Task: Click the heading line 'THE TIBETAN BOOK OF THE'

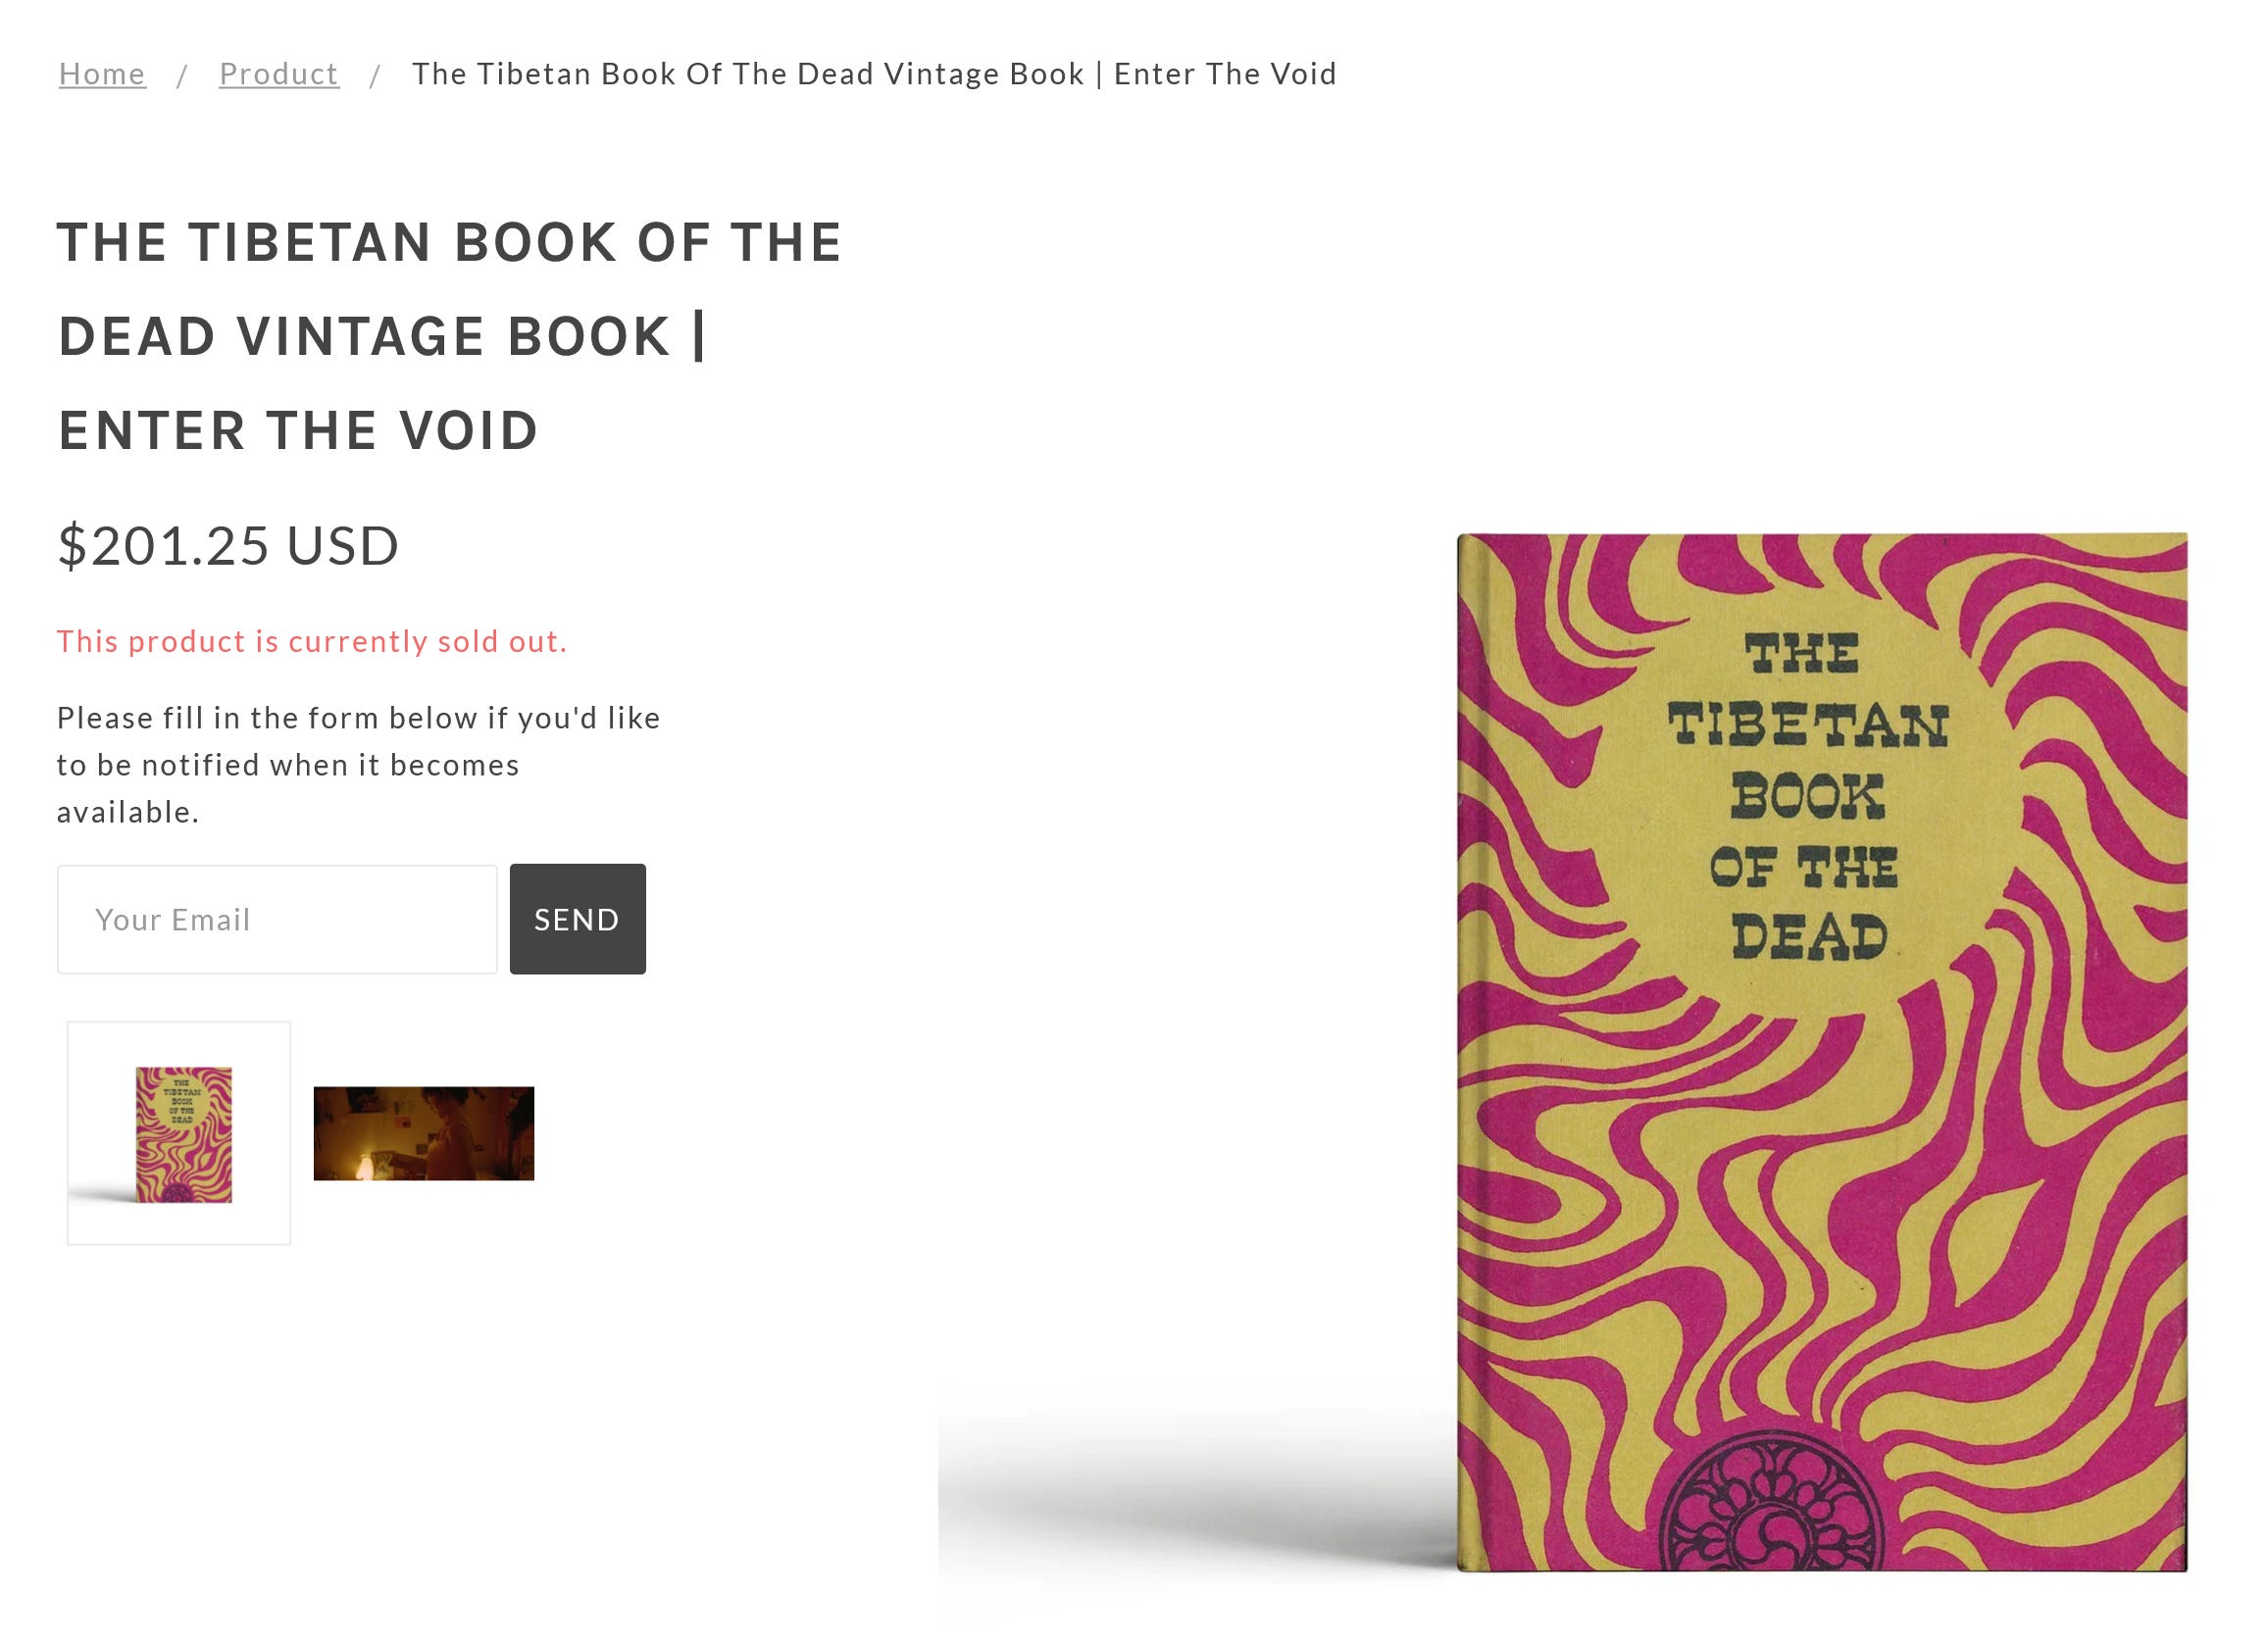Action: coord(450,243)
